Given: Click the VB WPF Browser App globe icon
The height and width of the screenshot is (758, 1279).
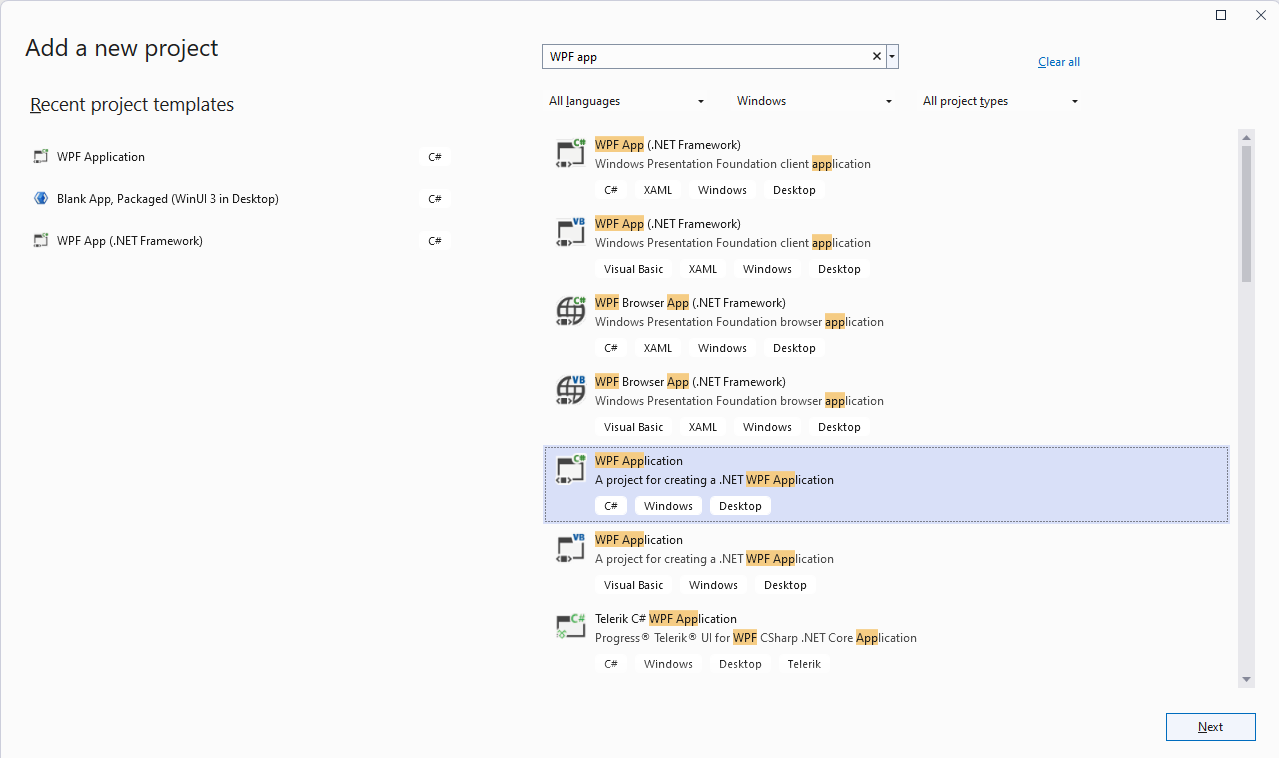Looking at the screenshot, I should pyautogui.click(x=569, y=389).
